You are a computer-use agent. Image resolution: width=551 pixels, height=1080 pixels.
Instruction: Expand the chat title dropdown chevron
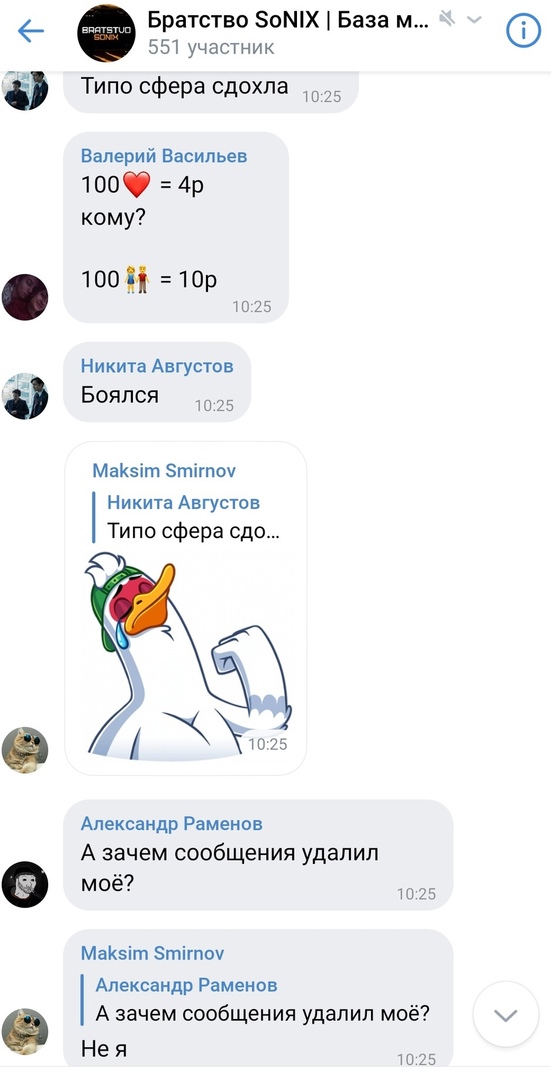(474, 20)
